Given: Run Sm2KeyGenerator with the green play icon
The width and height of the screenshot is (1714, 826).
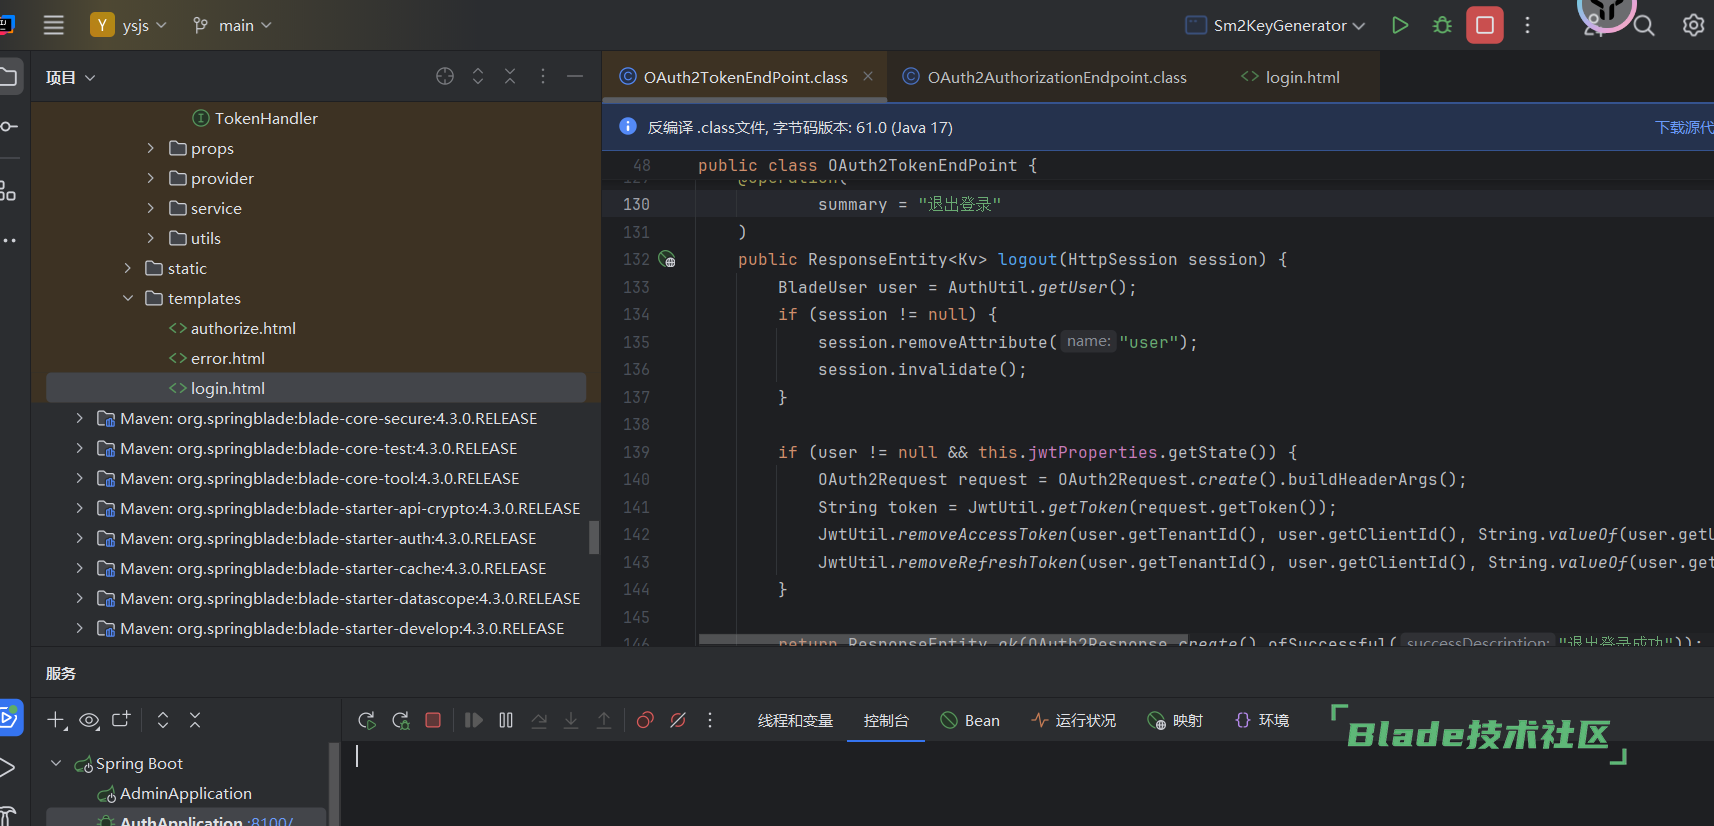Looking at the screenshot, I should 1400,26.
